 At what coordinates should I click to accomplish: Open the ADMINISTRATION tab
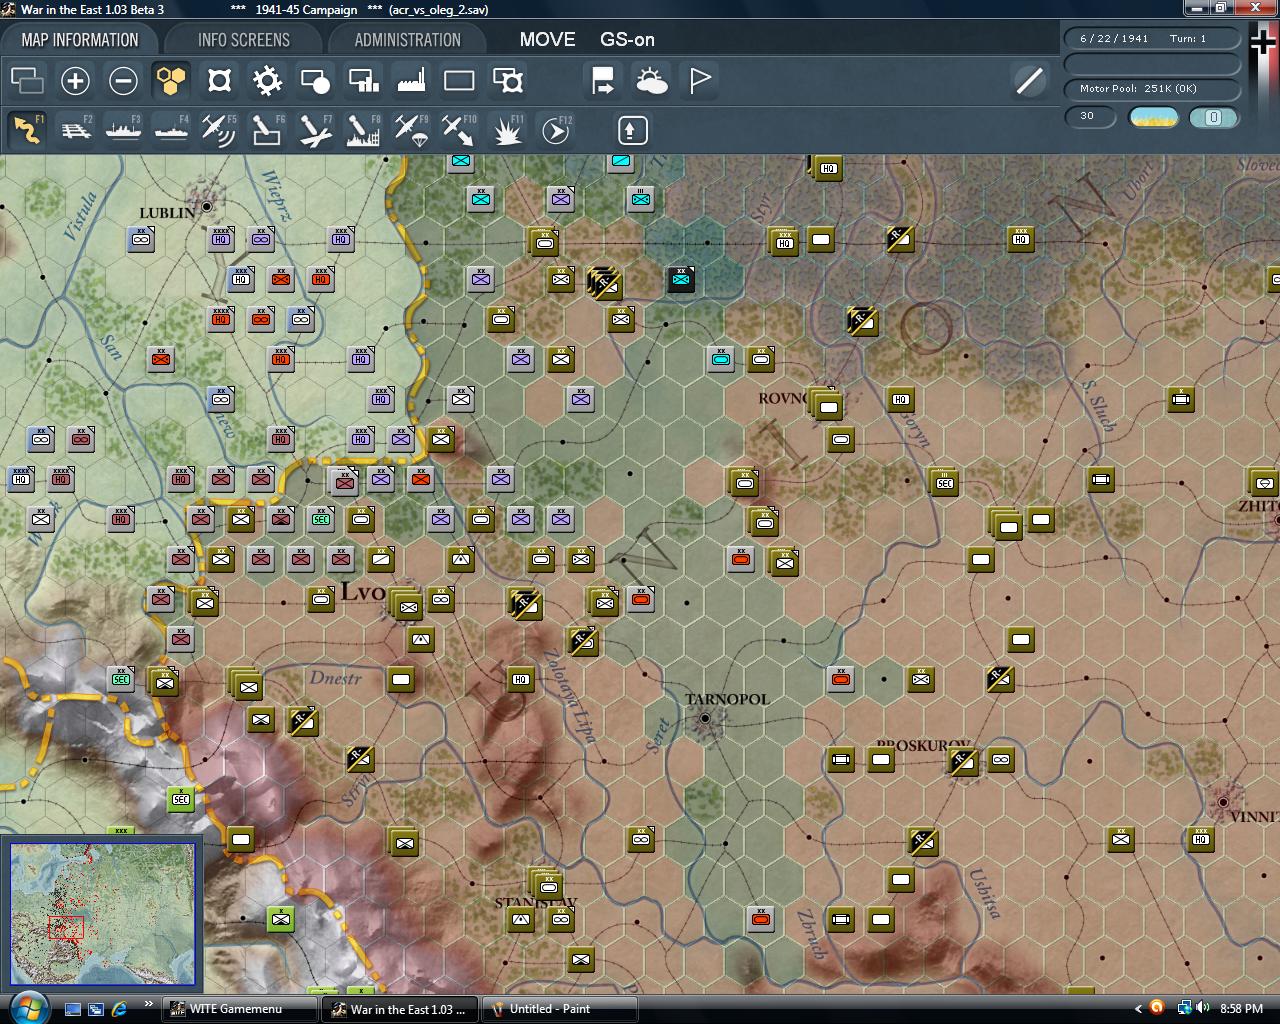[x=408, y=40]
